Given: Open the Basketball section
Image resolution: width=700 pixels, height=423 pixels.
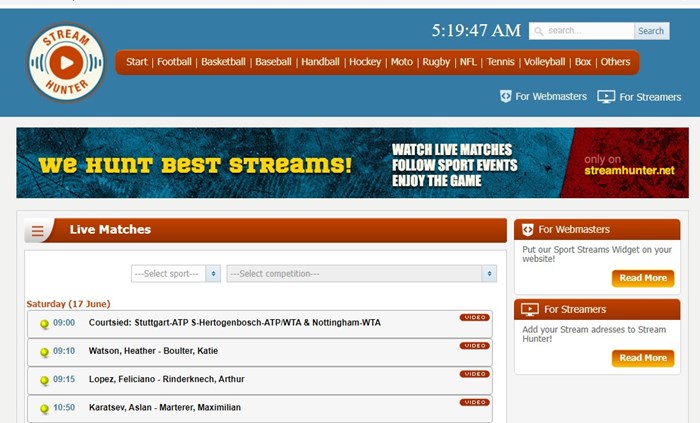Looking at the screenshot, I should (223, 62).
